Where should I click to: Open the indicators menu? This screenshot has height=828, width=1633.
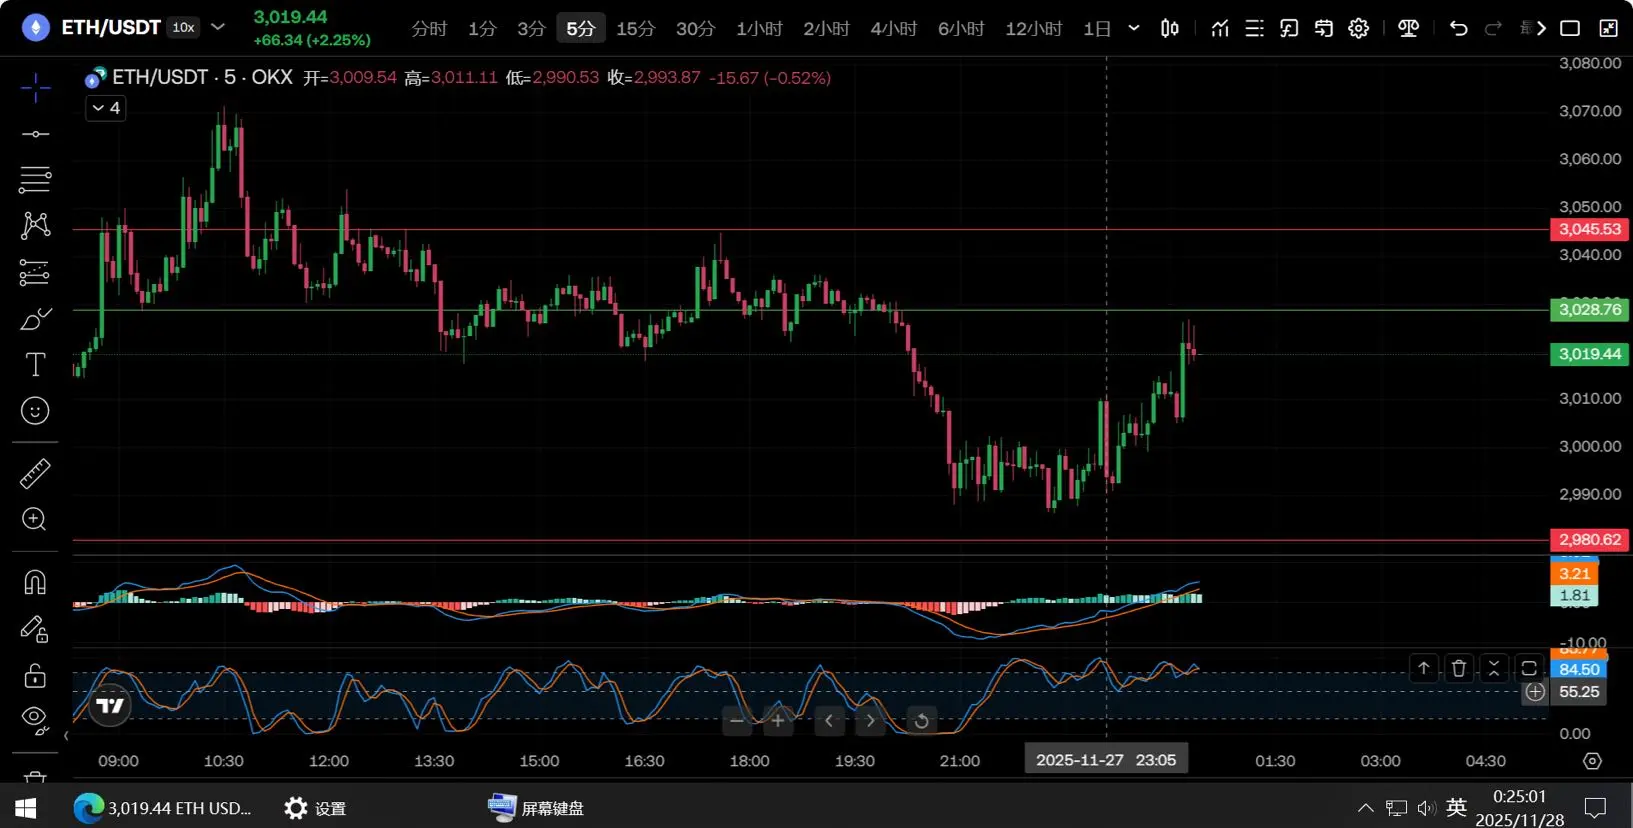coord(1220,28)
